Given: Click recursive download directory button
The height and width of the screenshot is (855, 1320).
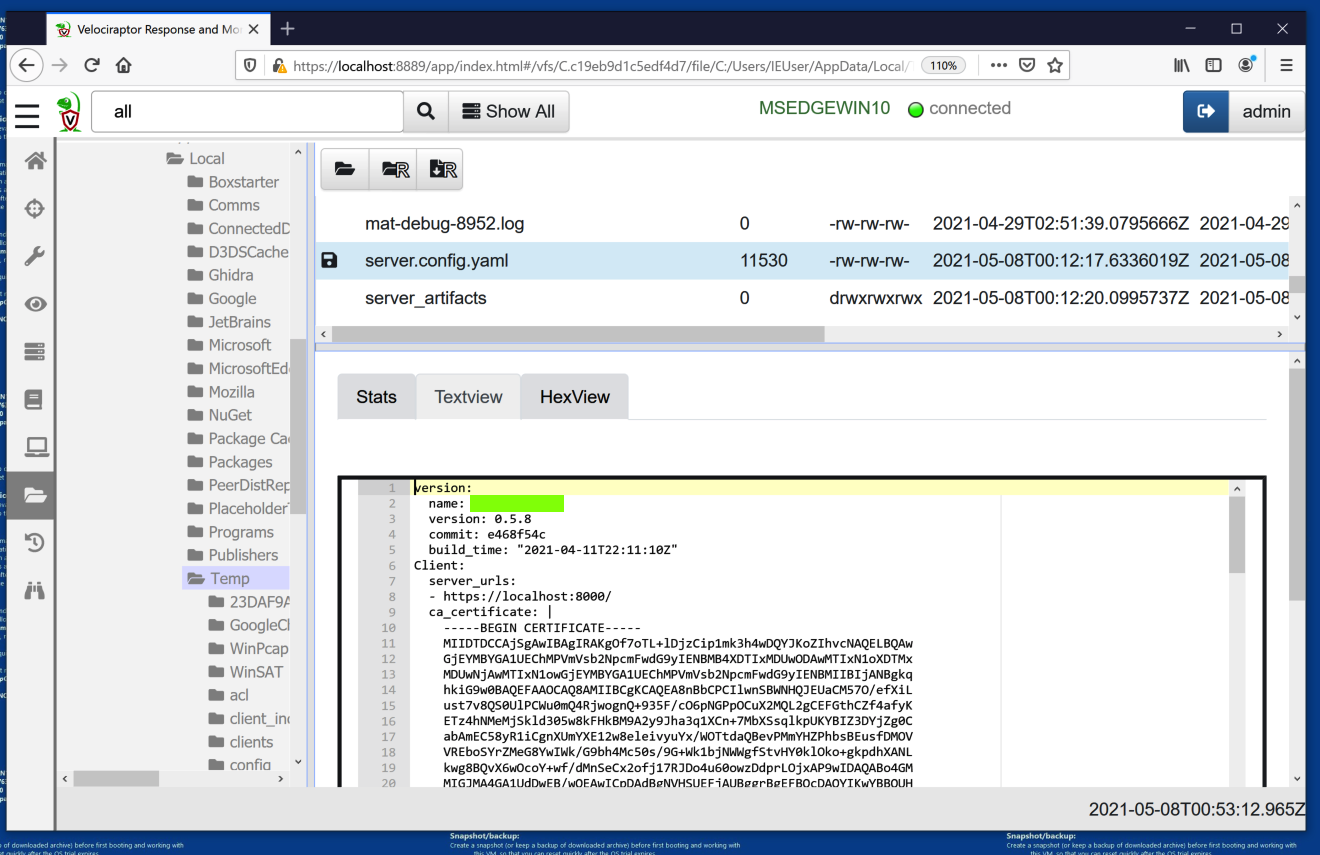Looking at the screenshot, I should click(440, 169).
